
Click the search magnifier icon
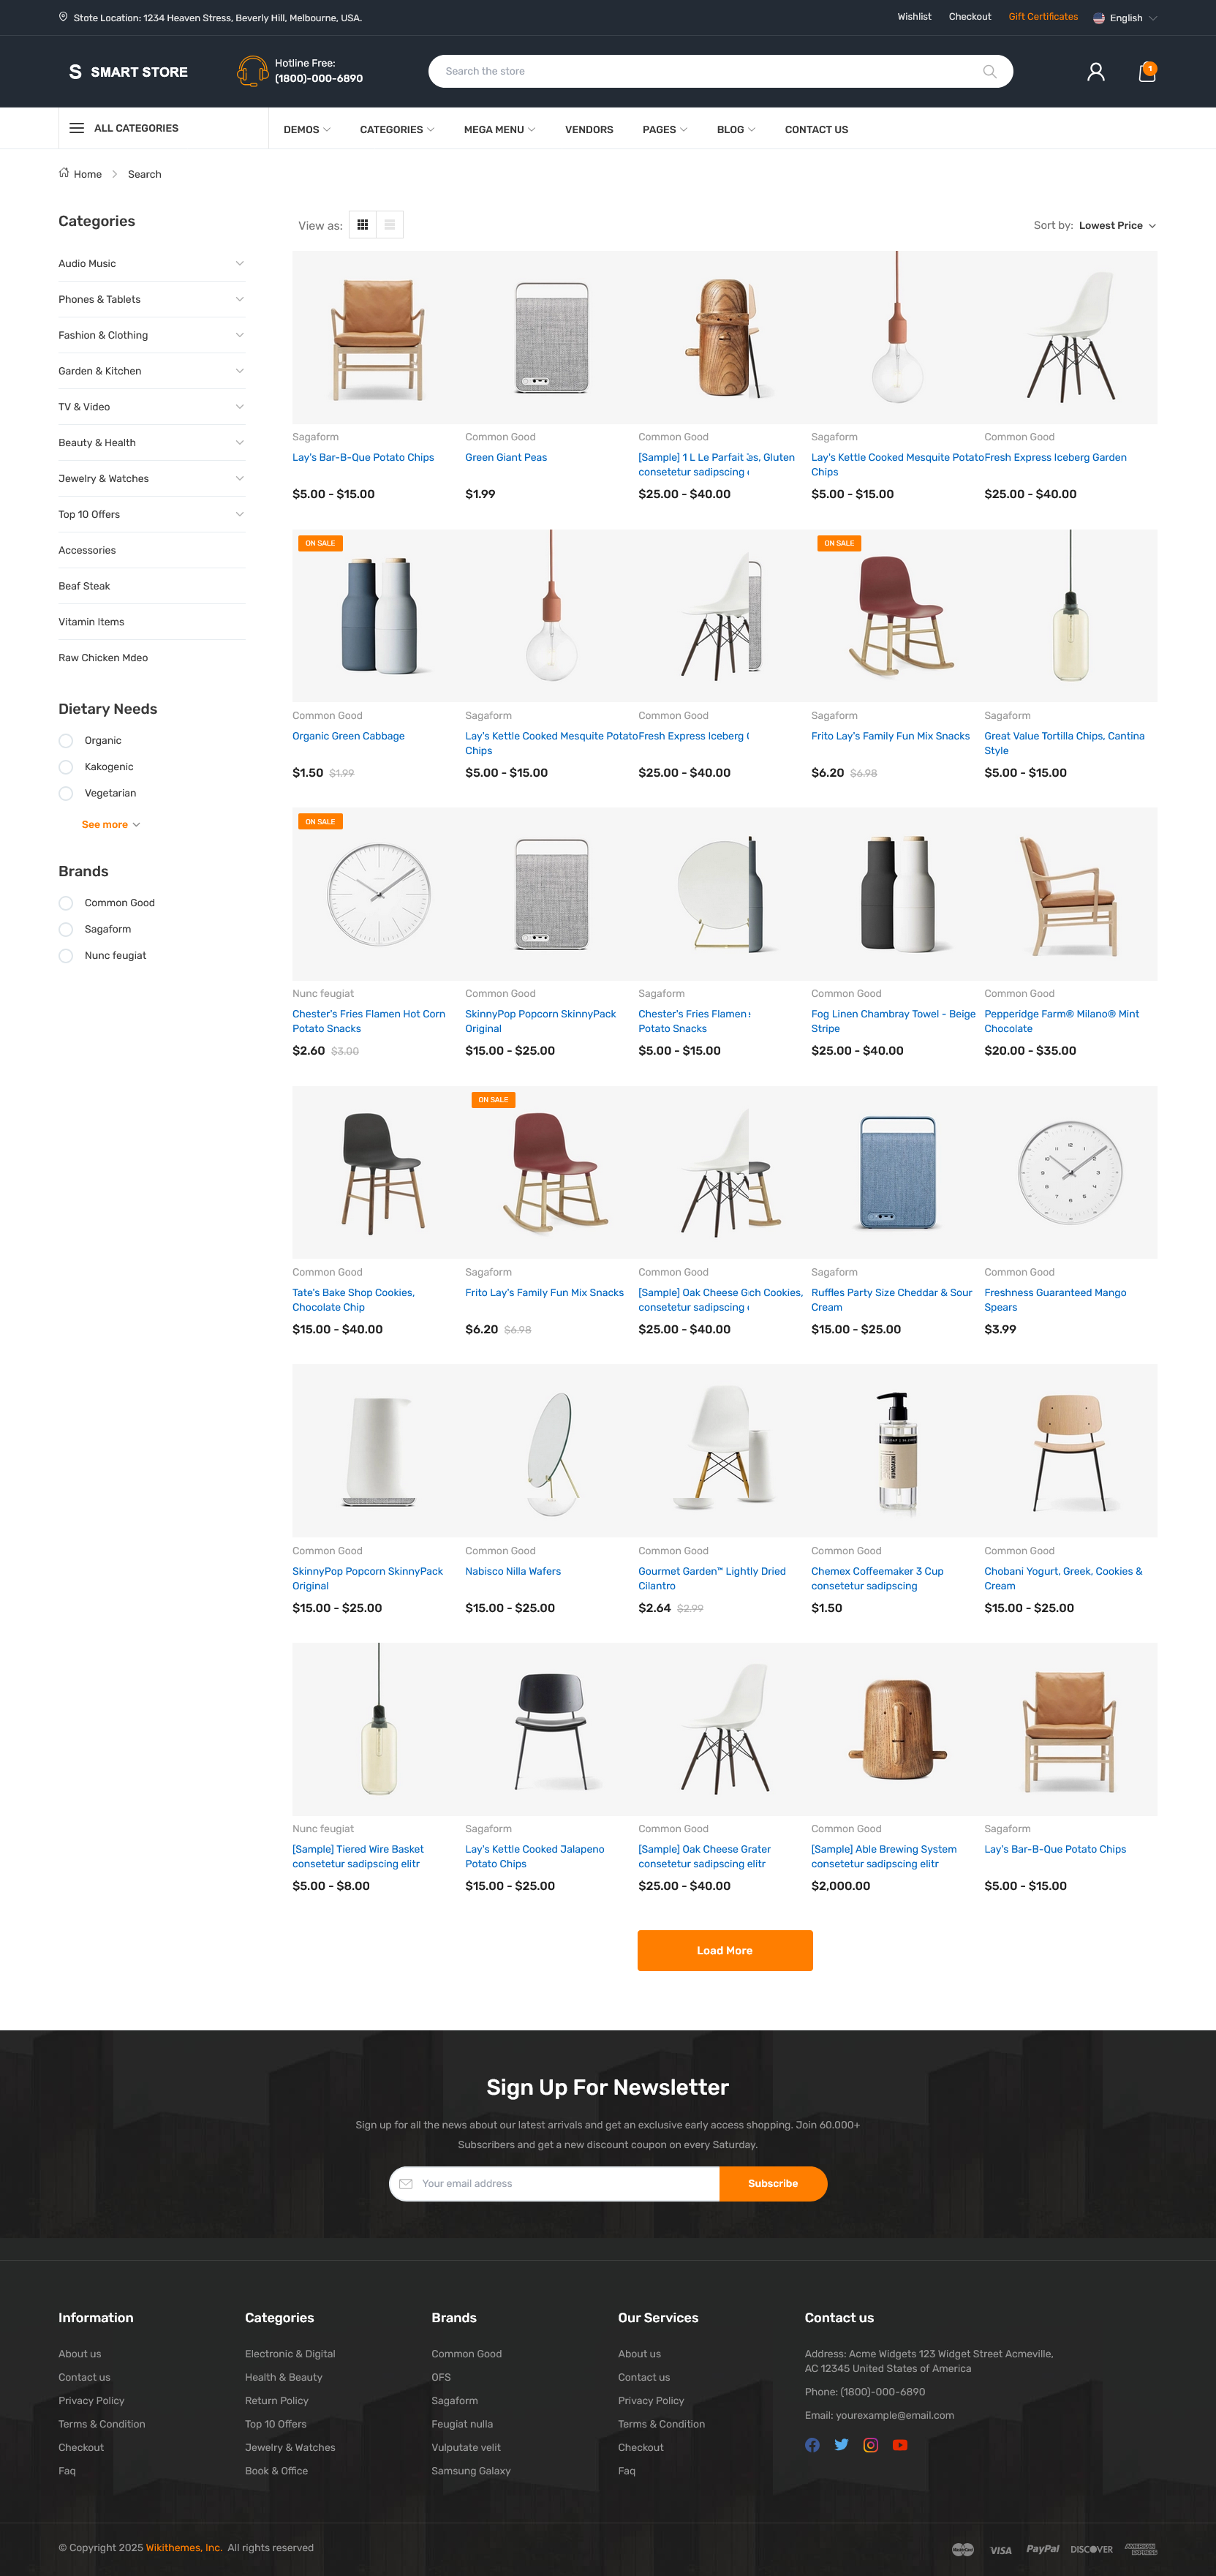tap(989, 72)
